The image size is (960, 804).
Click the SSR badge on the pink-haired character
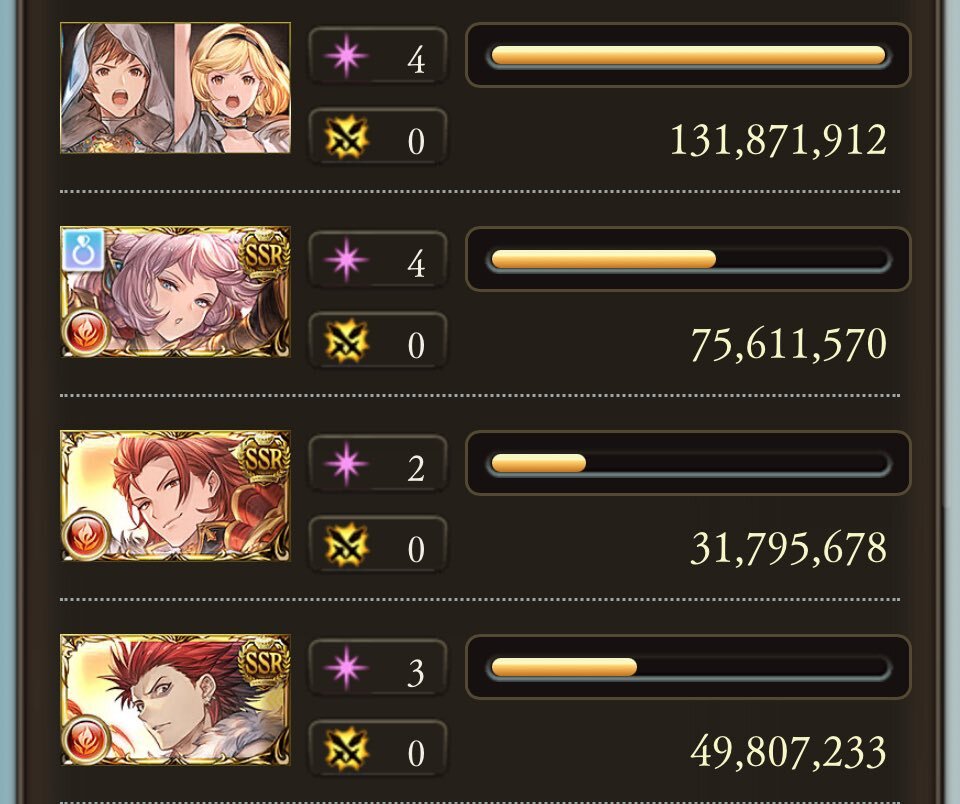[264, 254]
